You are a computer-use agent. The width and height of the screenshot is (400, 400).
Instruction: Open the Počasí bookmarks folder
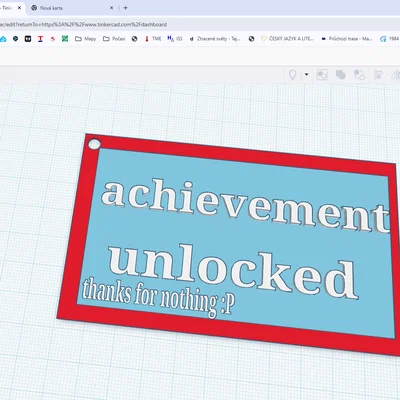tap(114, 39)
